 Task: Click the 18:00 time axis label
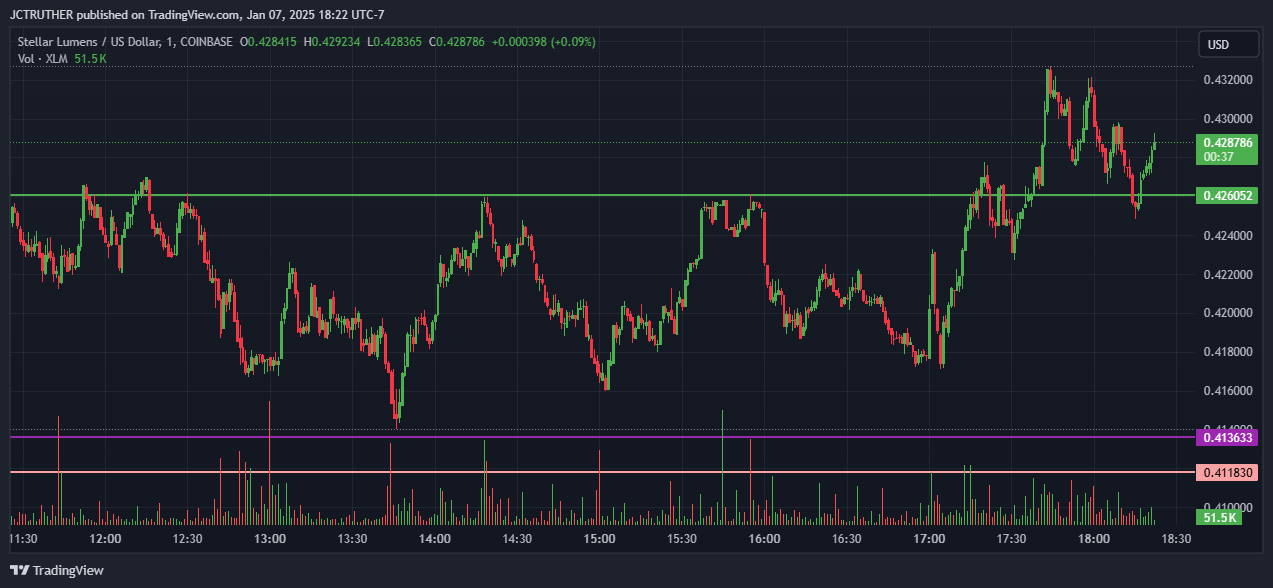(x=1094, y=538)
